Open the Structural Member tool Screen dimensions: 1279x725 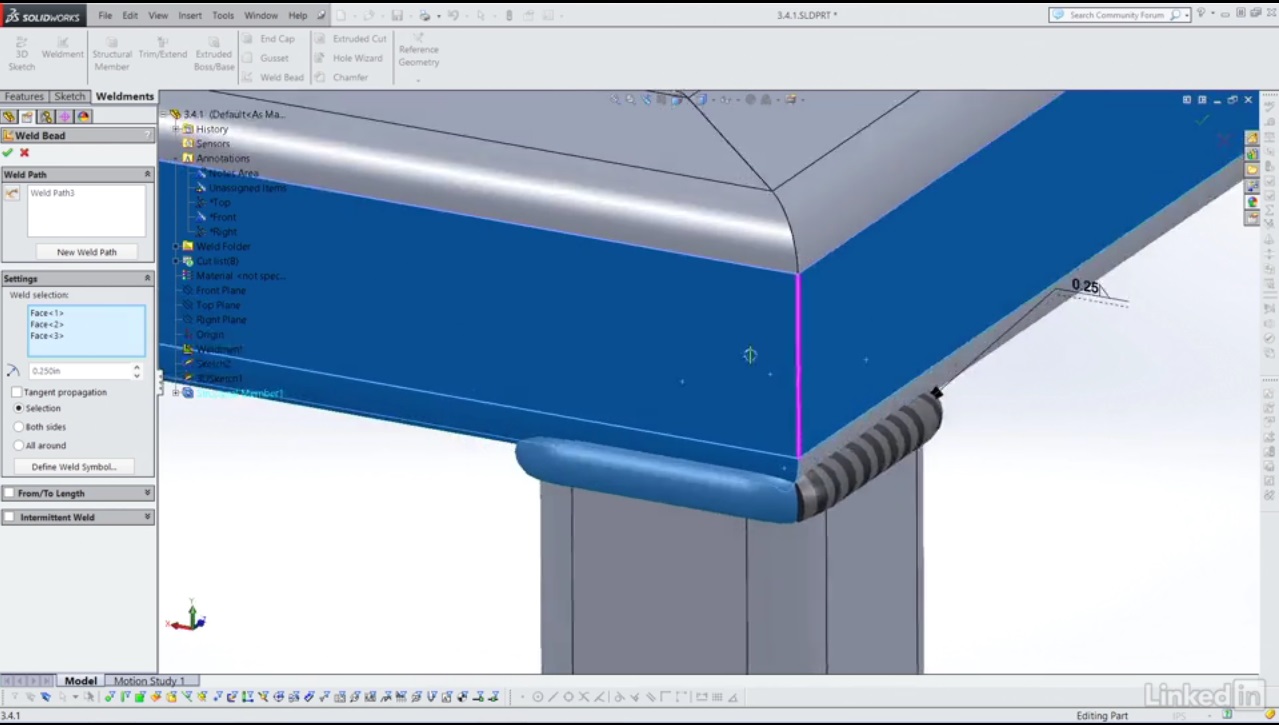click(x=111, y=52)
